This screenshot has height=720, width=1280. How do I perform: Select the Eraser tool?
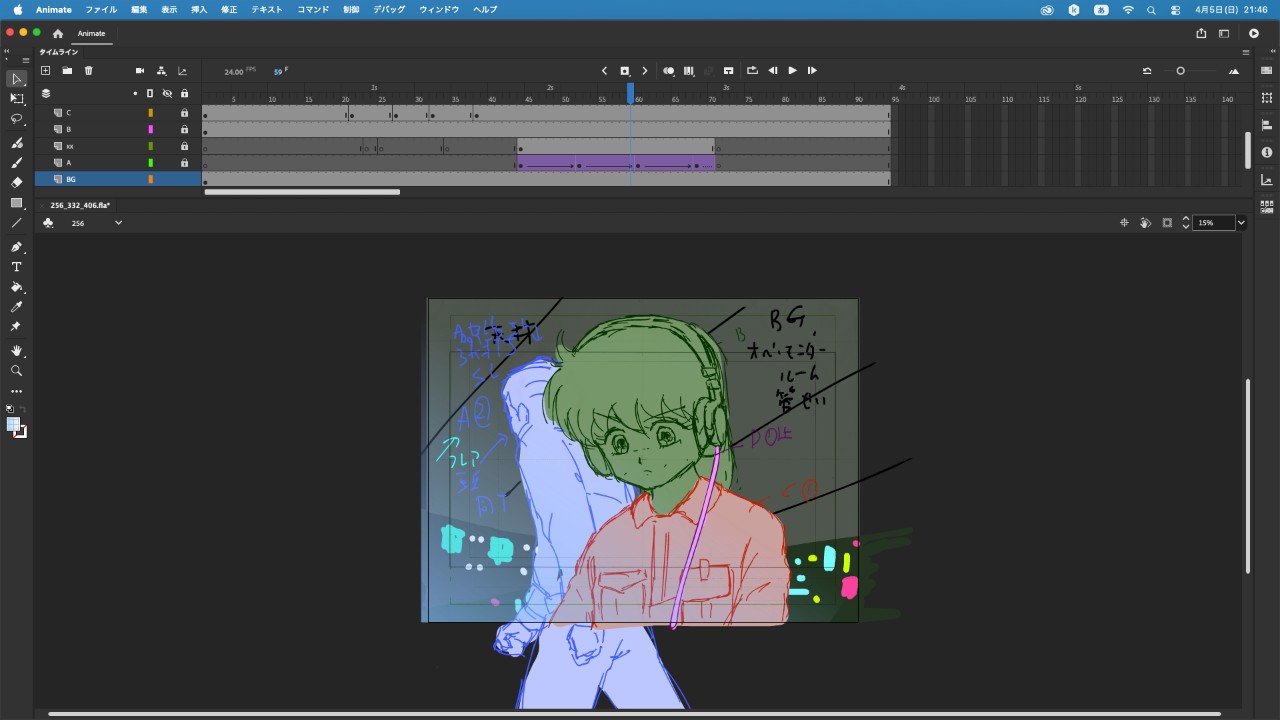coord(16,183)
